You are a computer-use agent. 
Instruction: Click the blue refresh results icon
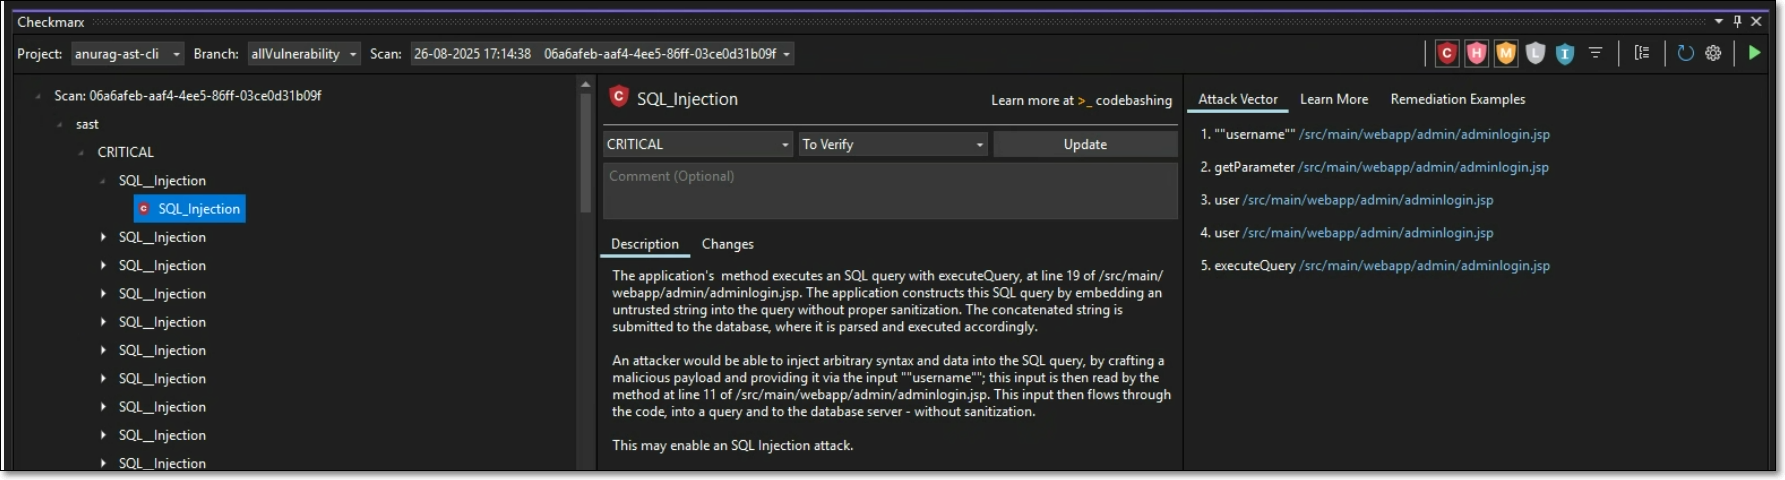click(x=1685, y=54)
